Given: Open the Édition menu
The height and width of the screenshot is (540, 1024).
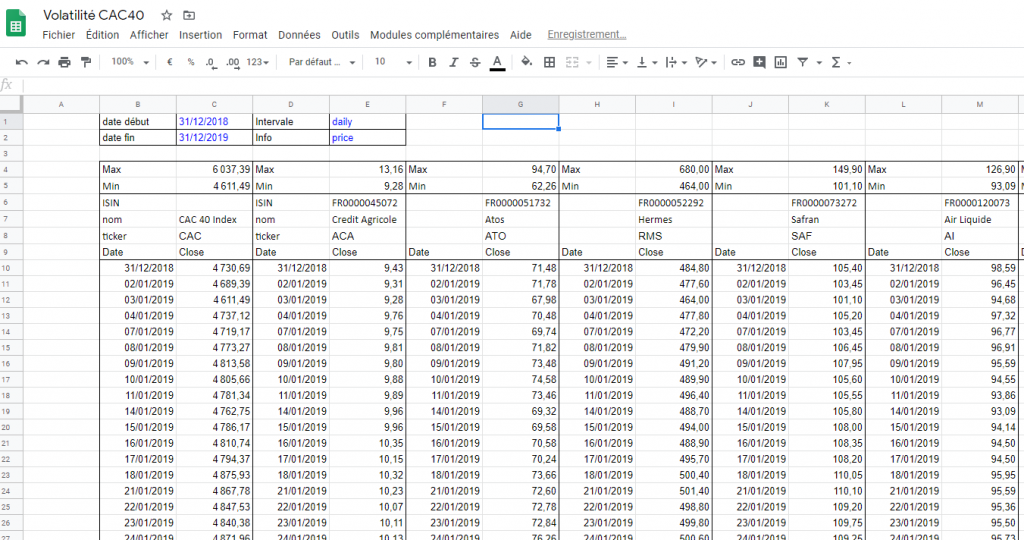Looking at the screenshot, I should pos(103,35).
